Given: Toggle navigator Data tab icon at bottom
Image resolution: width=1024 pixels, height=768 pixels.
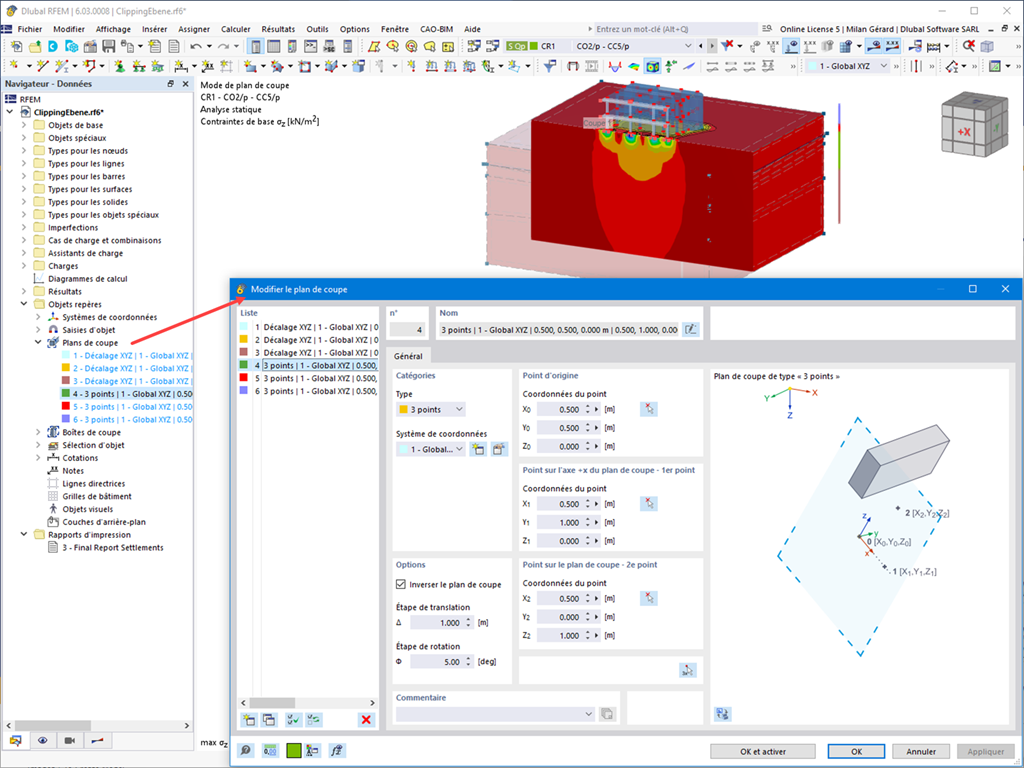Looking at the screenshot, I should (x=16, y=741).
